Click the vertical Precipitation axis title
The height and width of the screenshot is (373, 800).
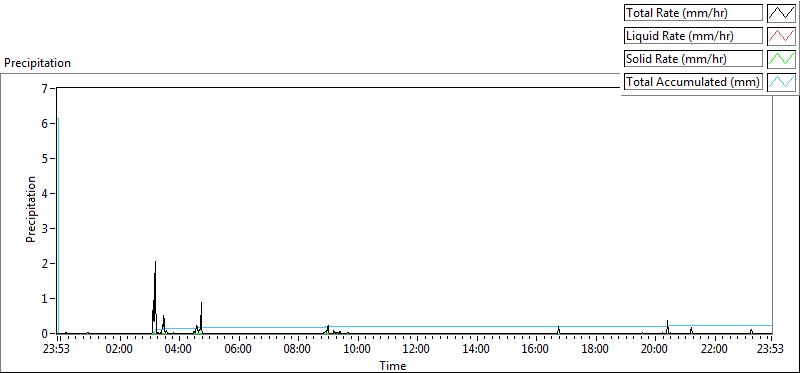(x=31, y=209)
